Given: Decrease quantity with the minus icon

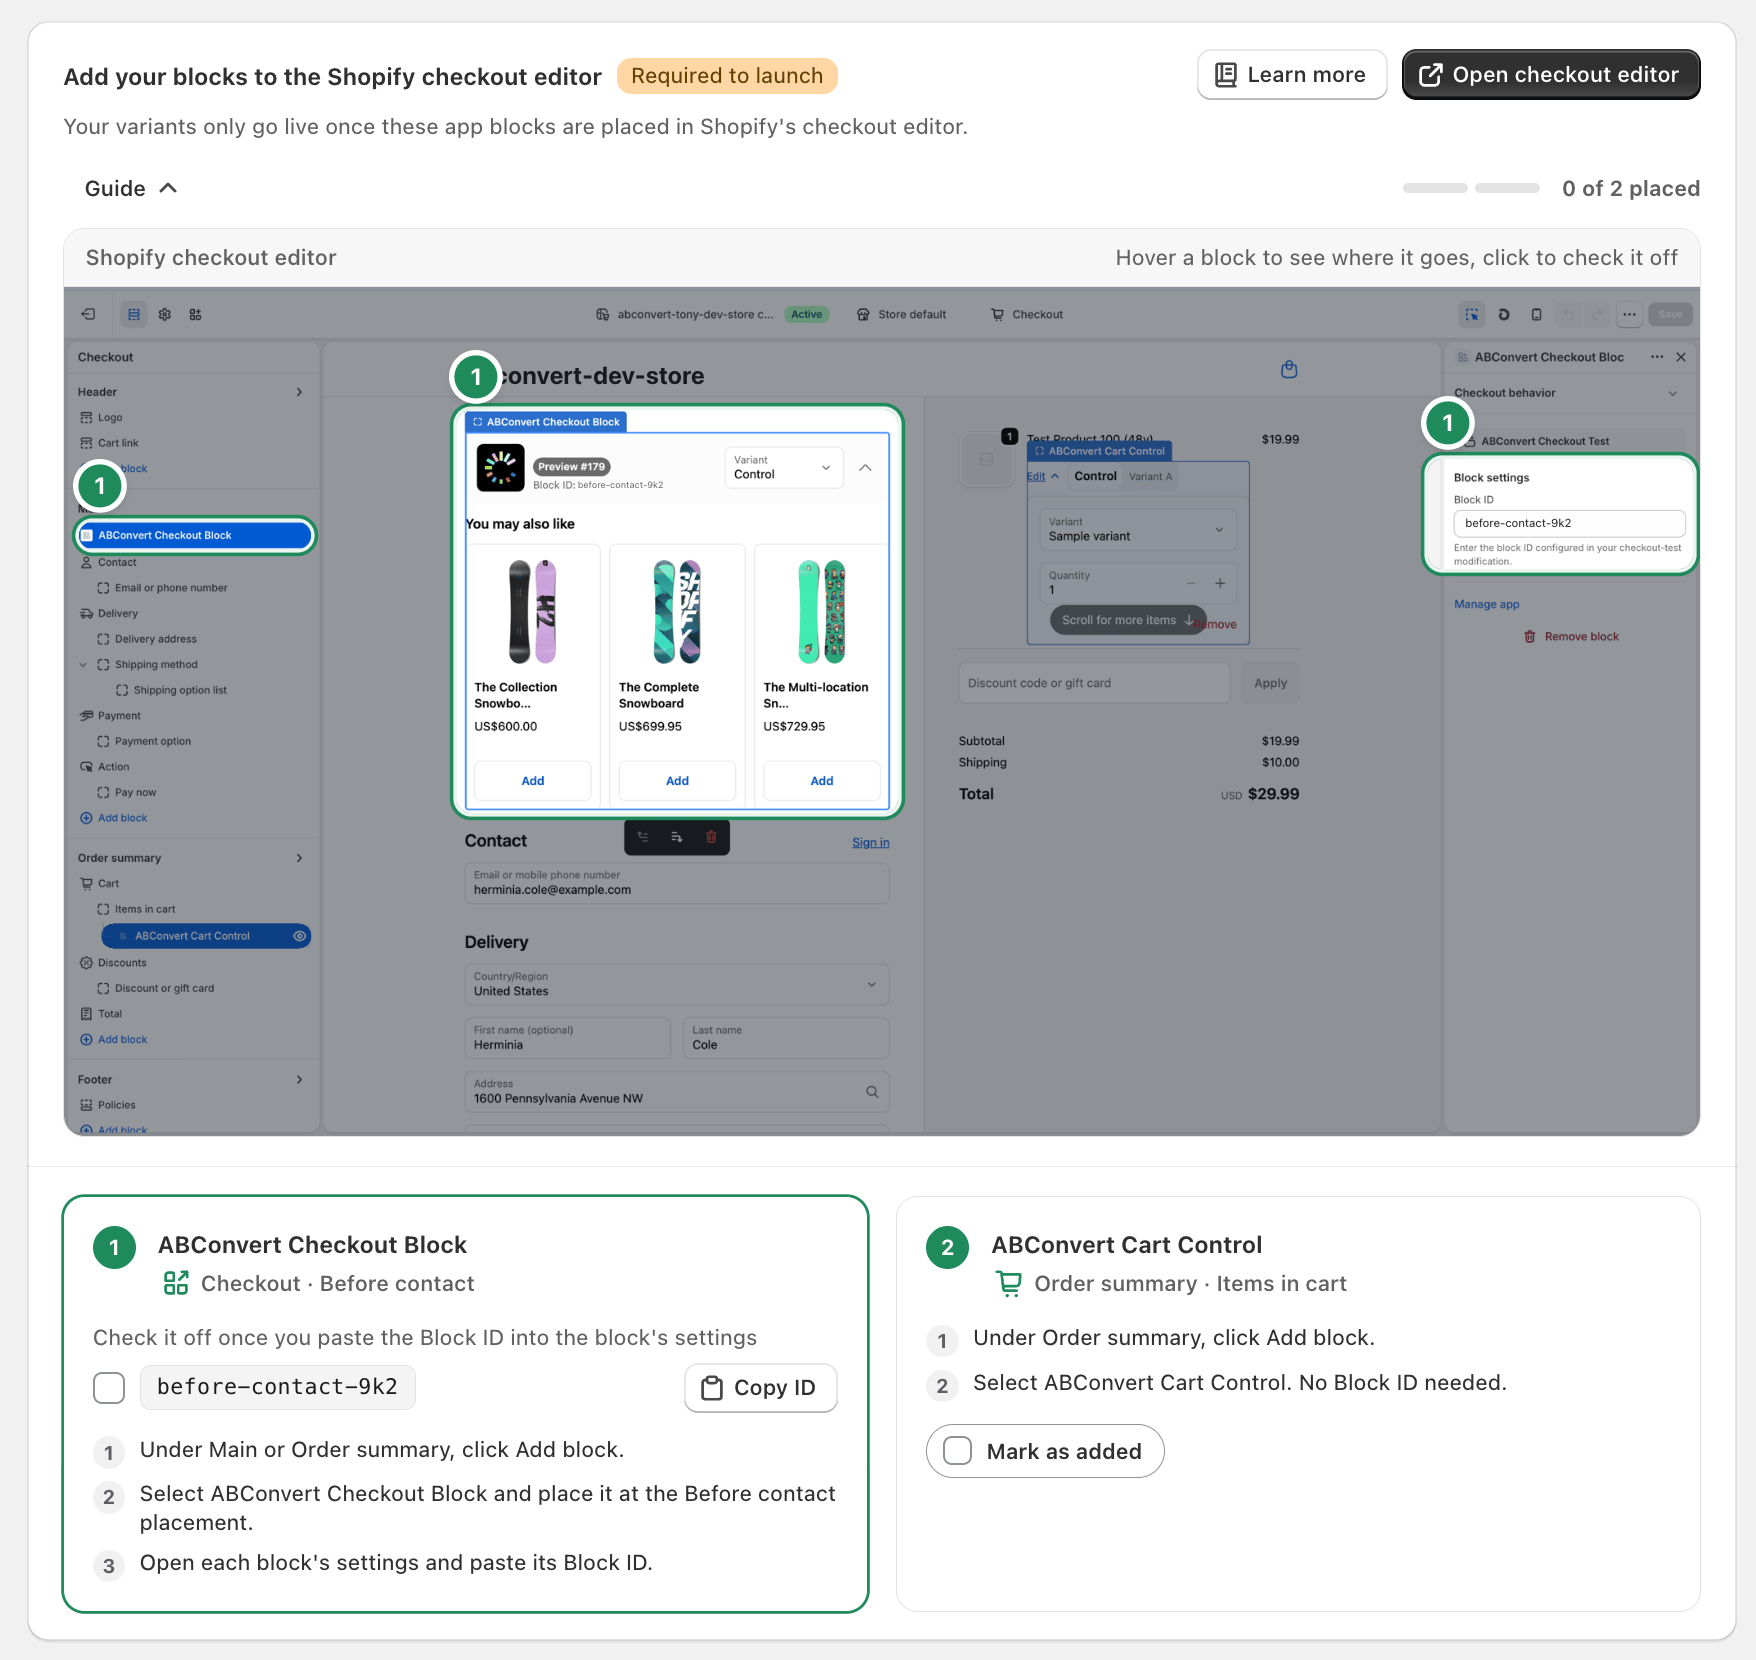Looking at the screenshot, I should click(x=1190, y=583).
